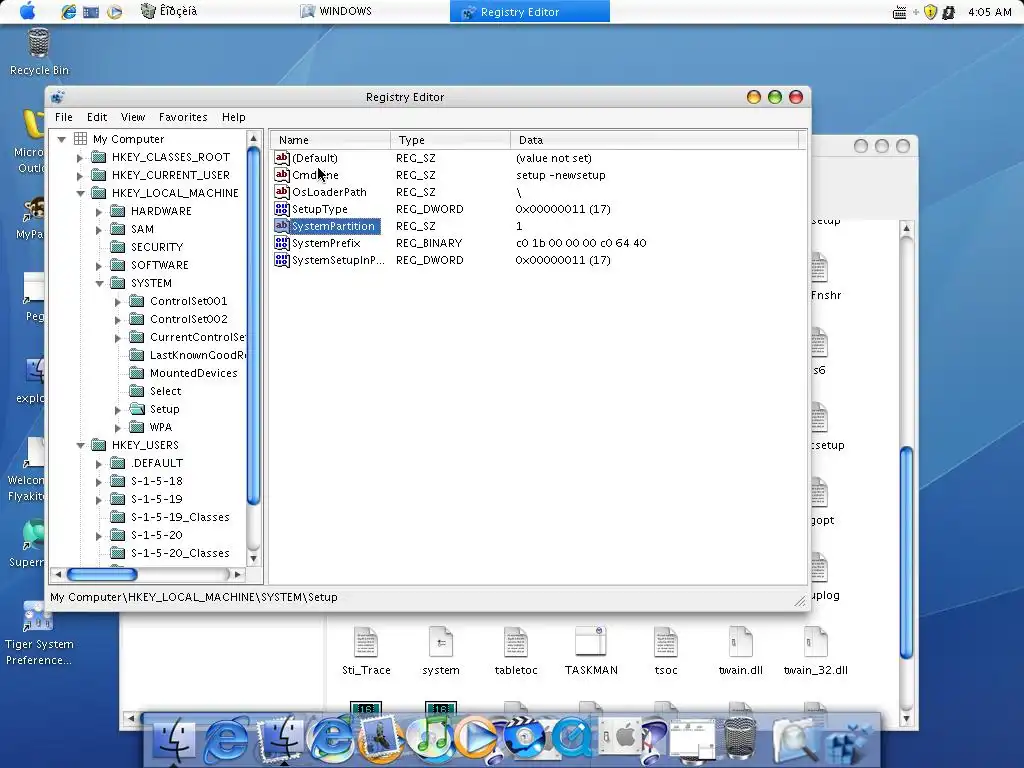Screen dimensions: 1024x768
Task: Select WPA key folder icon
Action: pos(136,427)
